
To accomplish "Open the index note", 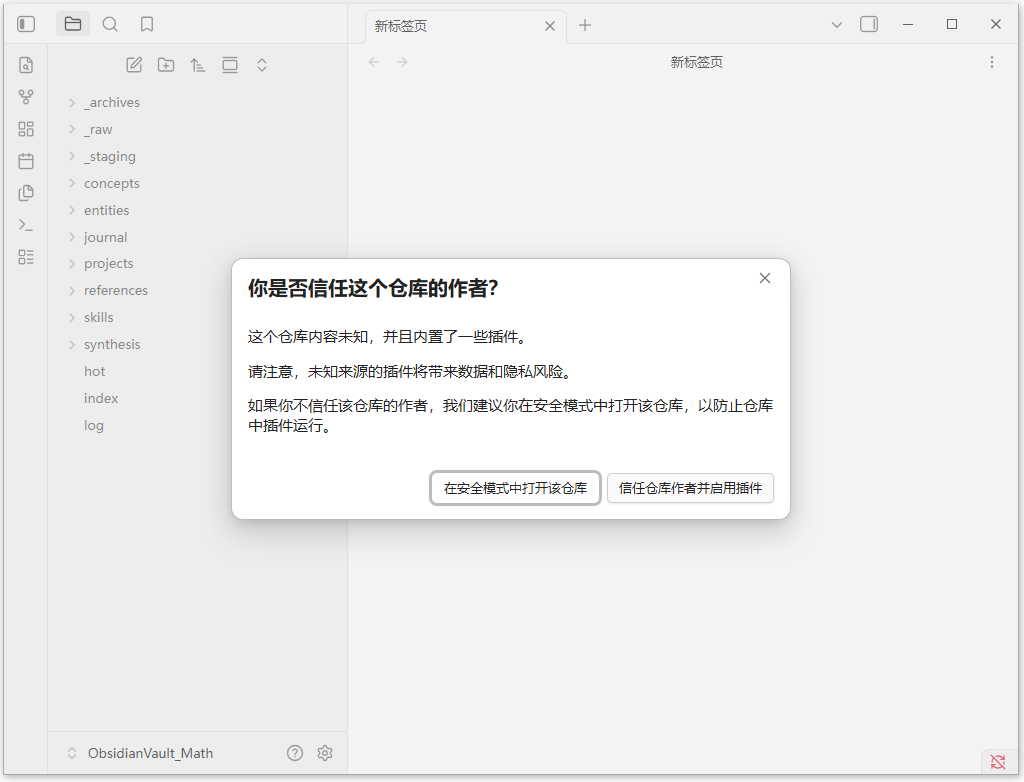I will coord(101,398).
